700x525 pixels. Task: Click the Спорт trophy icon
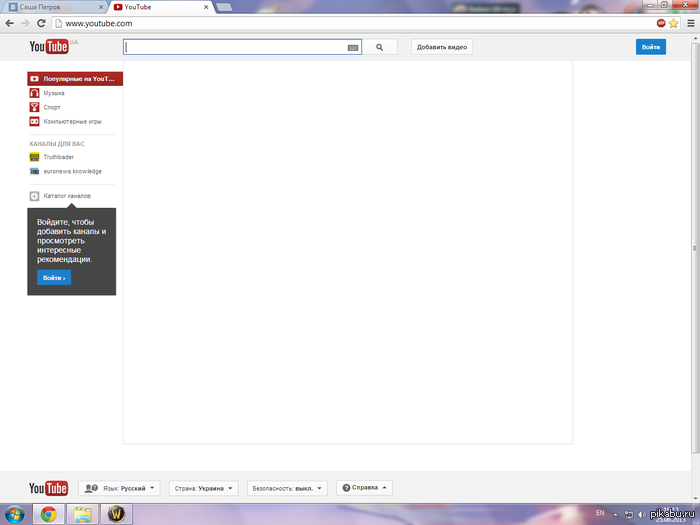pos(34,107)
